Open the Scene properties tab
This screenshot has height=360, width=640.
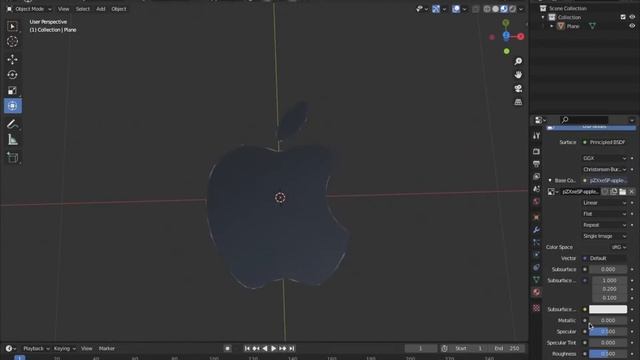click(536, 189)
